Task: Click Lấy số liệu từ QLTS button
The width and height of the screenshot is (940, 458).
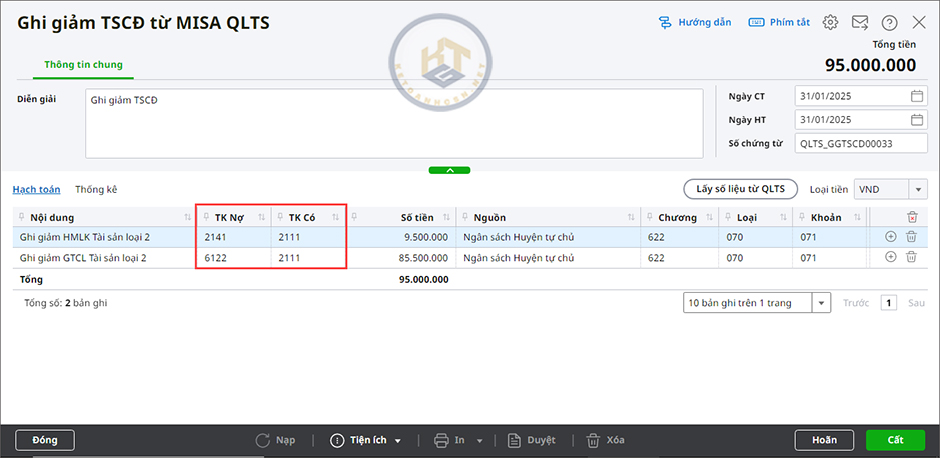Action: coord(740,189)
